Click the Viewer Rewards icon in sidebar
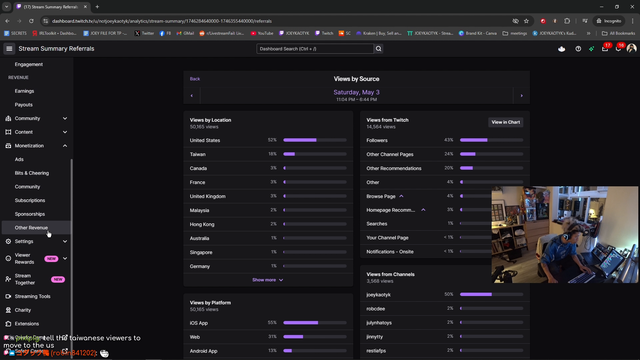Screen dimensions: 640x360 [8, 258]
